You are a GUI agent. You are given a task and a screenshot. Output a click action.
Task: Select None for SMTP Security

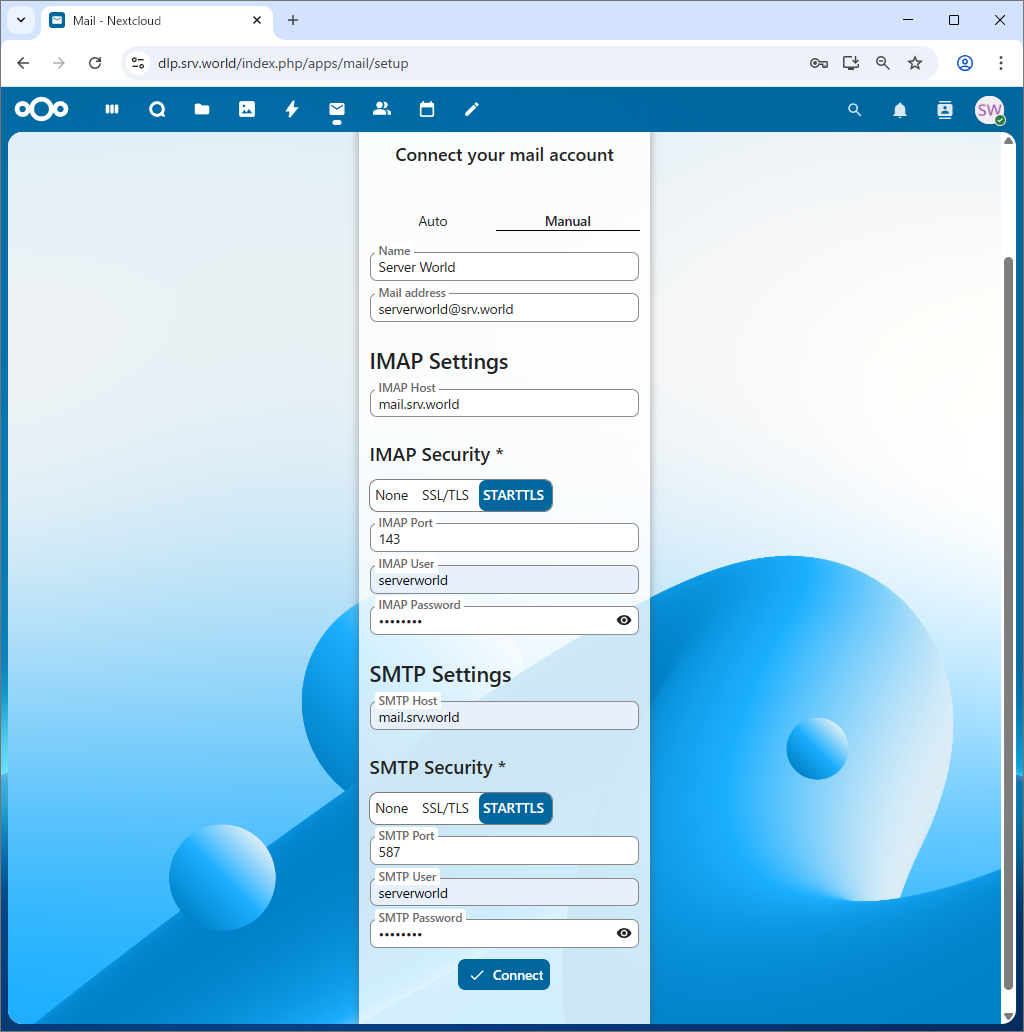pos(391,808)
